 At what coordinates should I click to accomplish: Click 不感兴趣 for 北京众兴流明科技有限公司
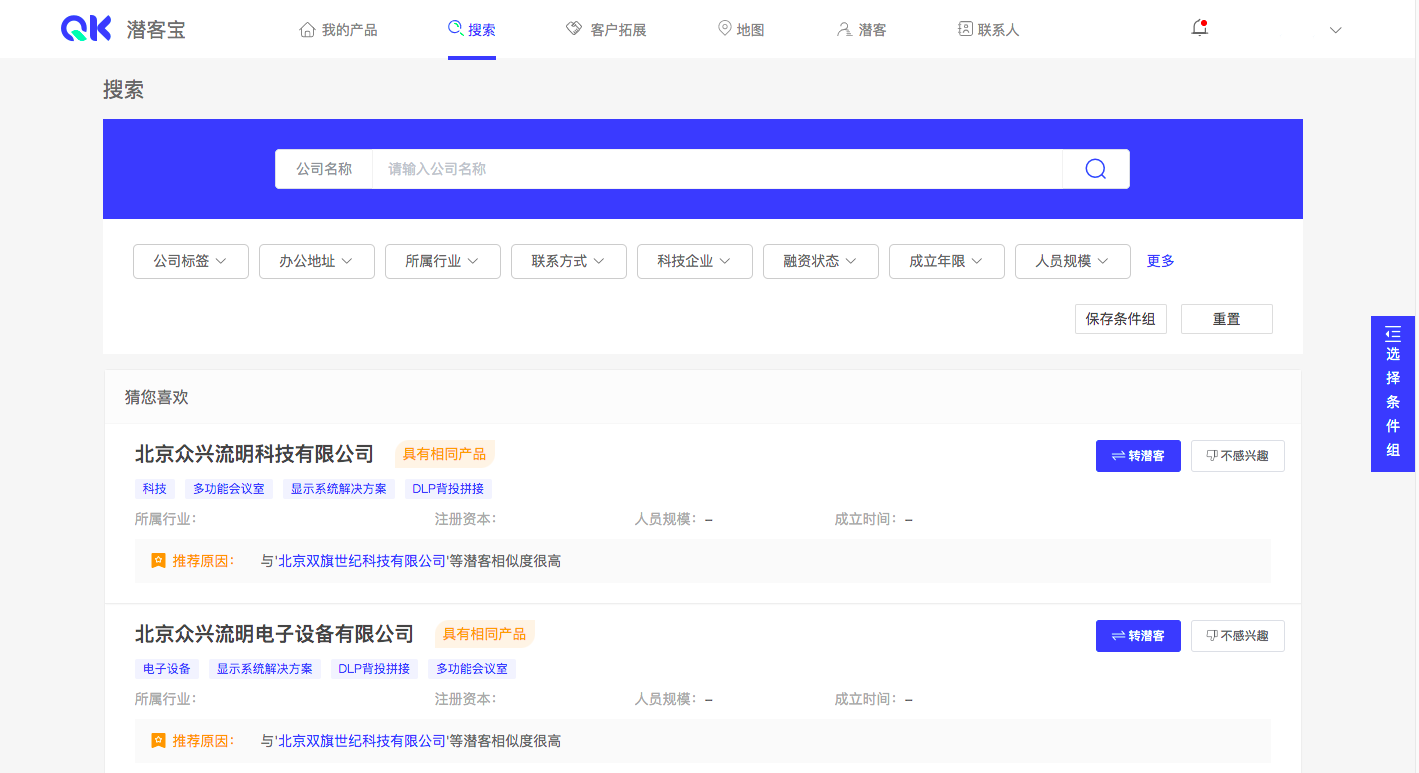click(x=1238, y=456)
